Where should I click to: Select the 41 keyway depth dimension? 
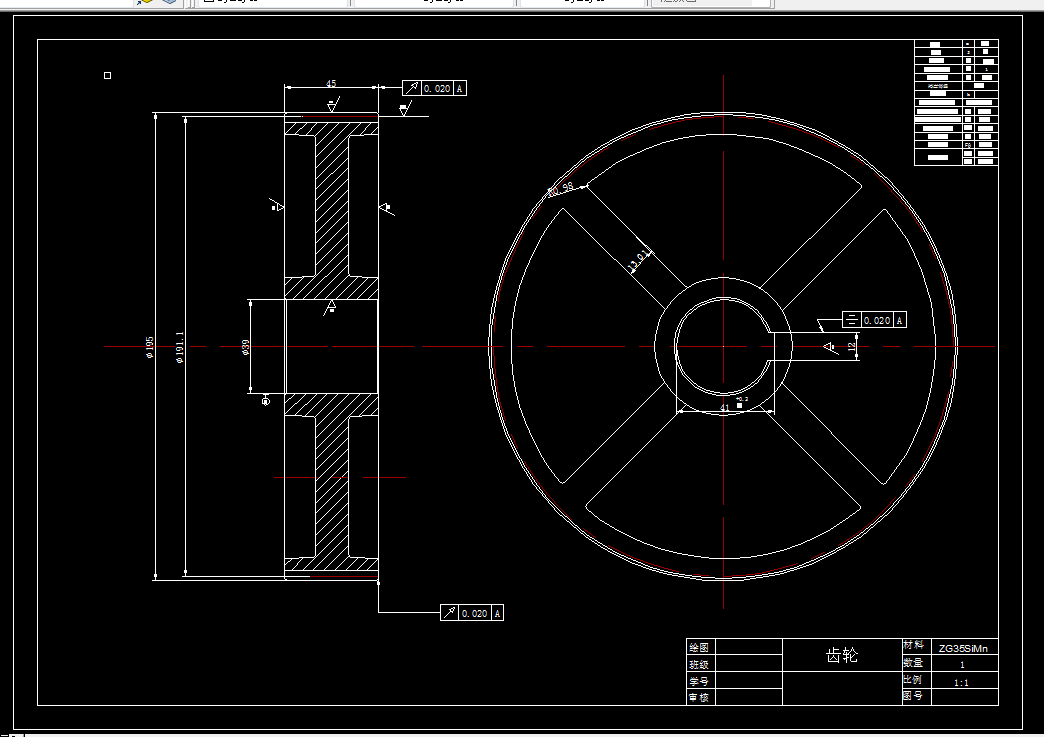[x=725, y=408]
